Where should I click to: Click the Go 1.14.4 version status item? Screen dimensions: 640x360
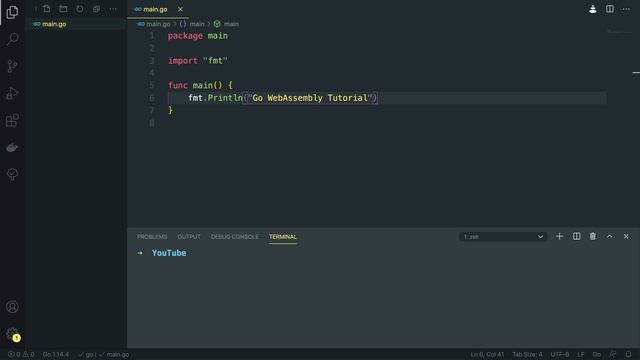point(56,354)
